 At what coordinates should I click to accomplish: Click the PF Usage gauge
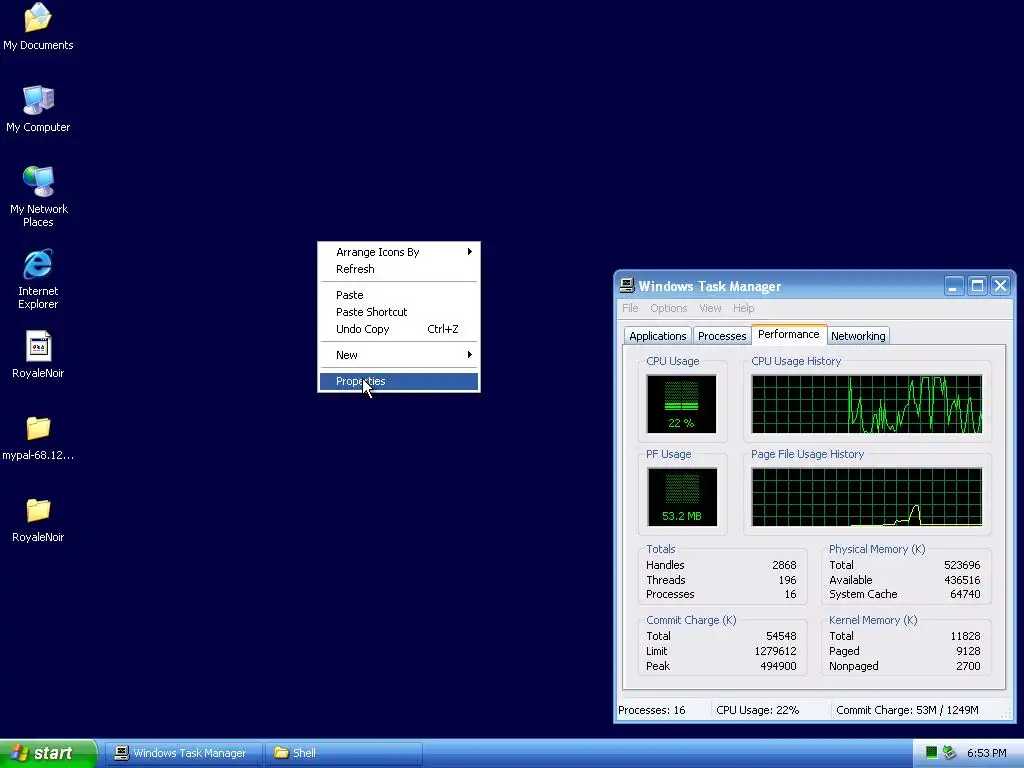[682, 496]
